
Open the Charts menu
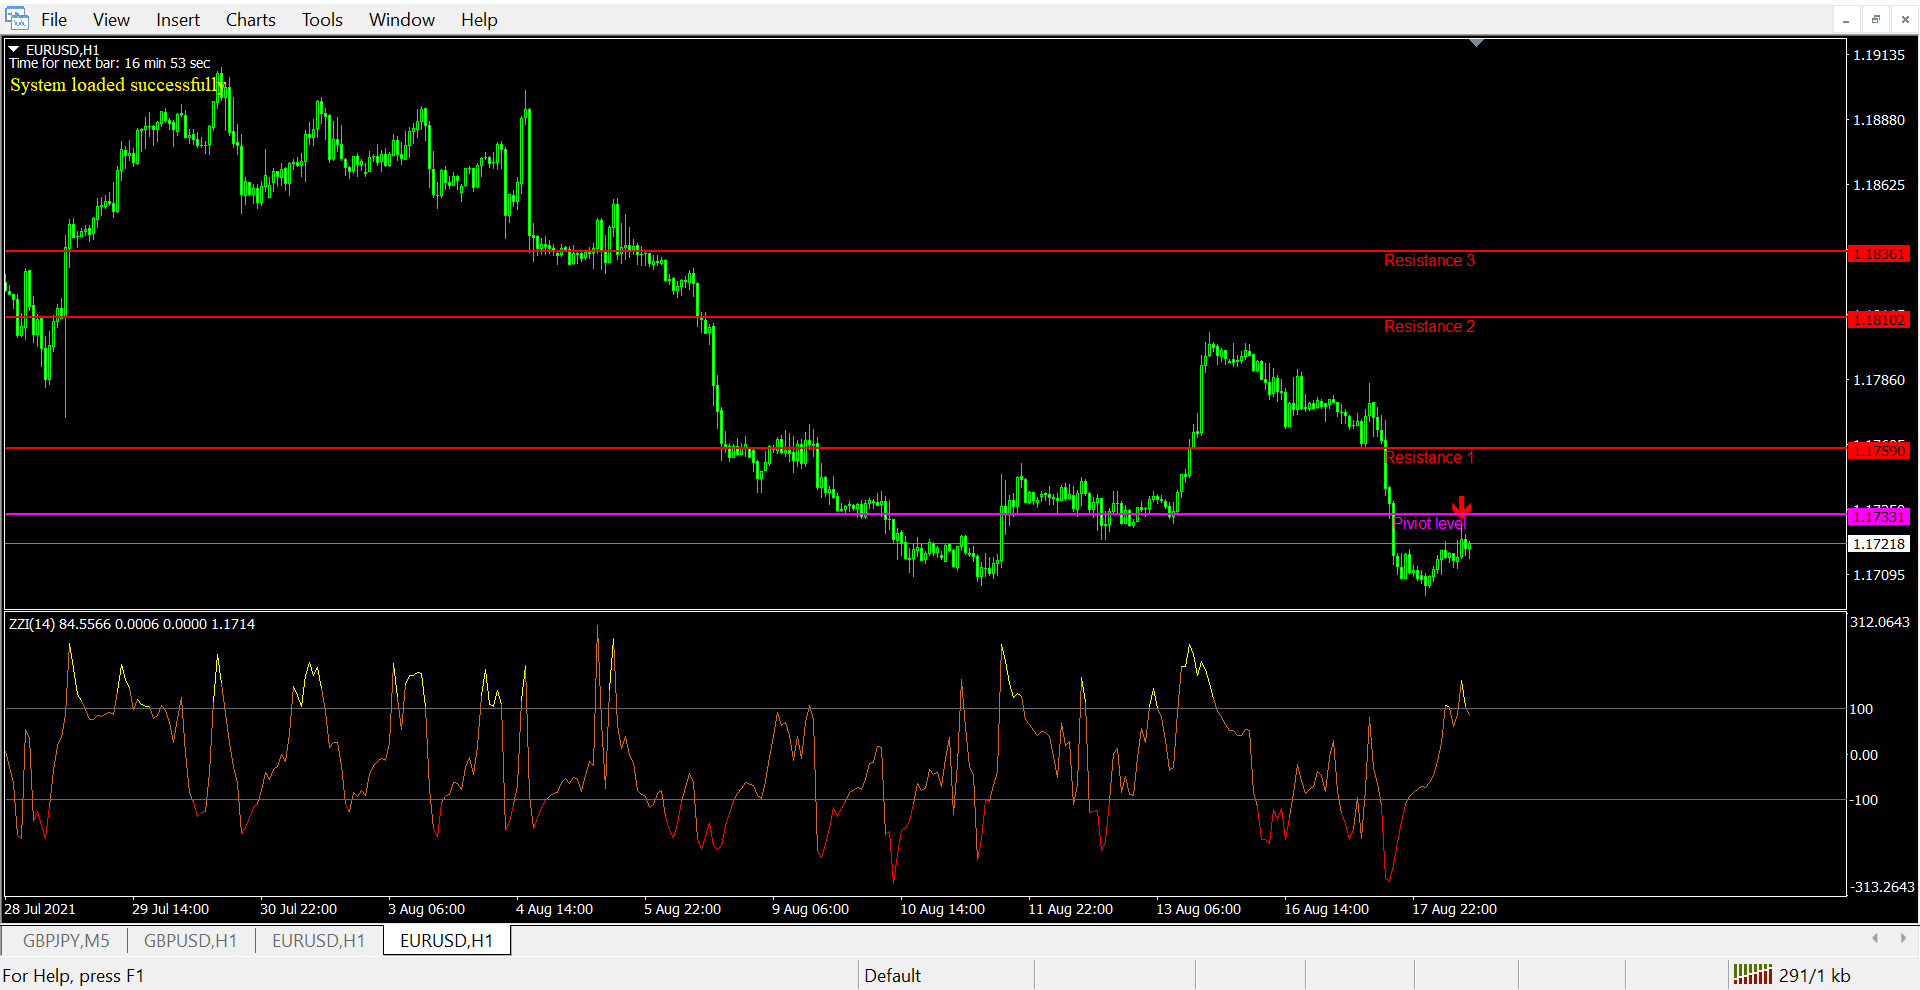[250, 20]
